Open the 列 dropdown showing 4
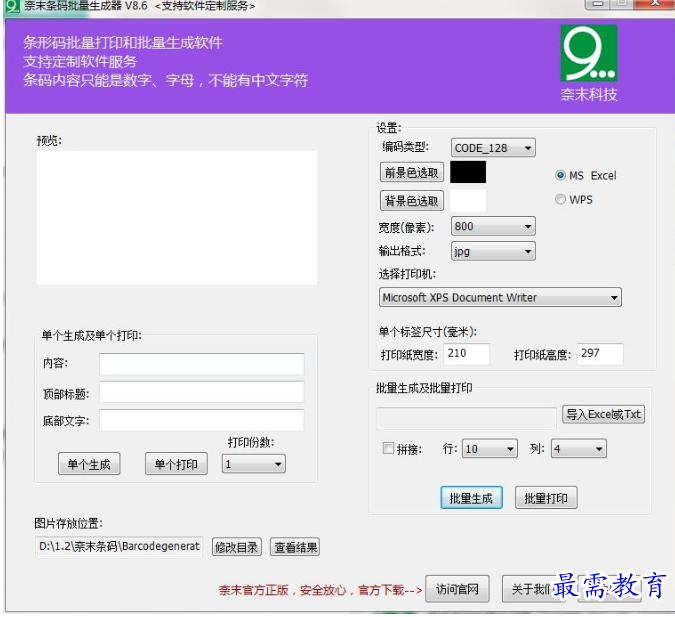 coord(579,449)
